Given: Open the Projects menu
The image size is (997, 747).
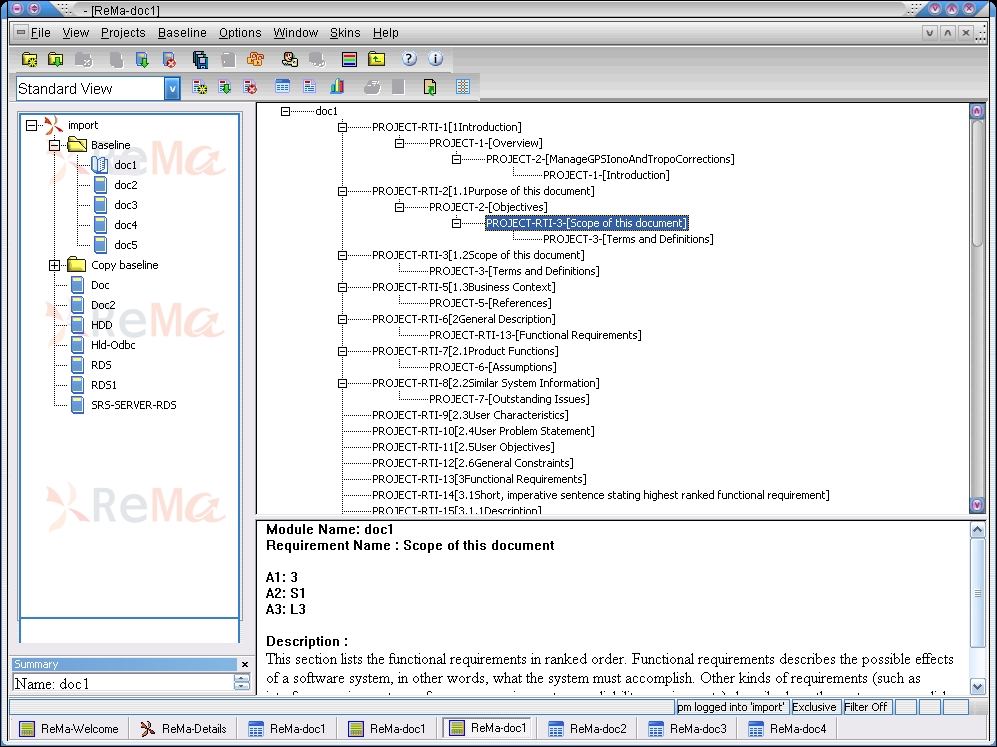Looking at the screenshot, I should (x=123, y=33).
